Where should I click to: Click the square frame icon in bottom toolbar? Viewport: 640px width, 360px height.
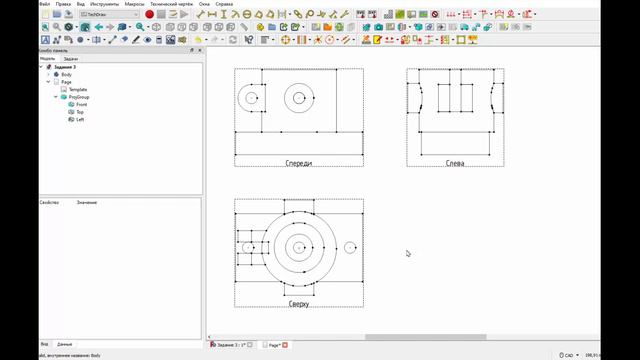[x=461, y=40]
